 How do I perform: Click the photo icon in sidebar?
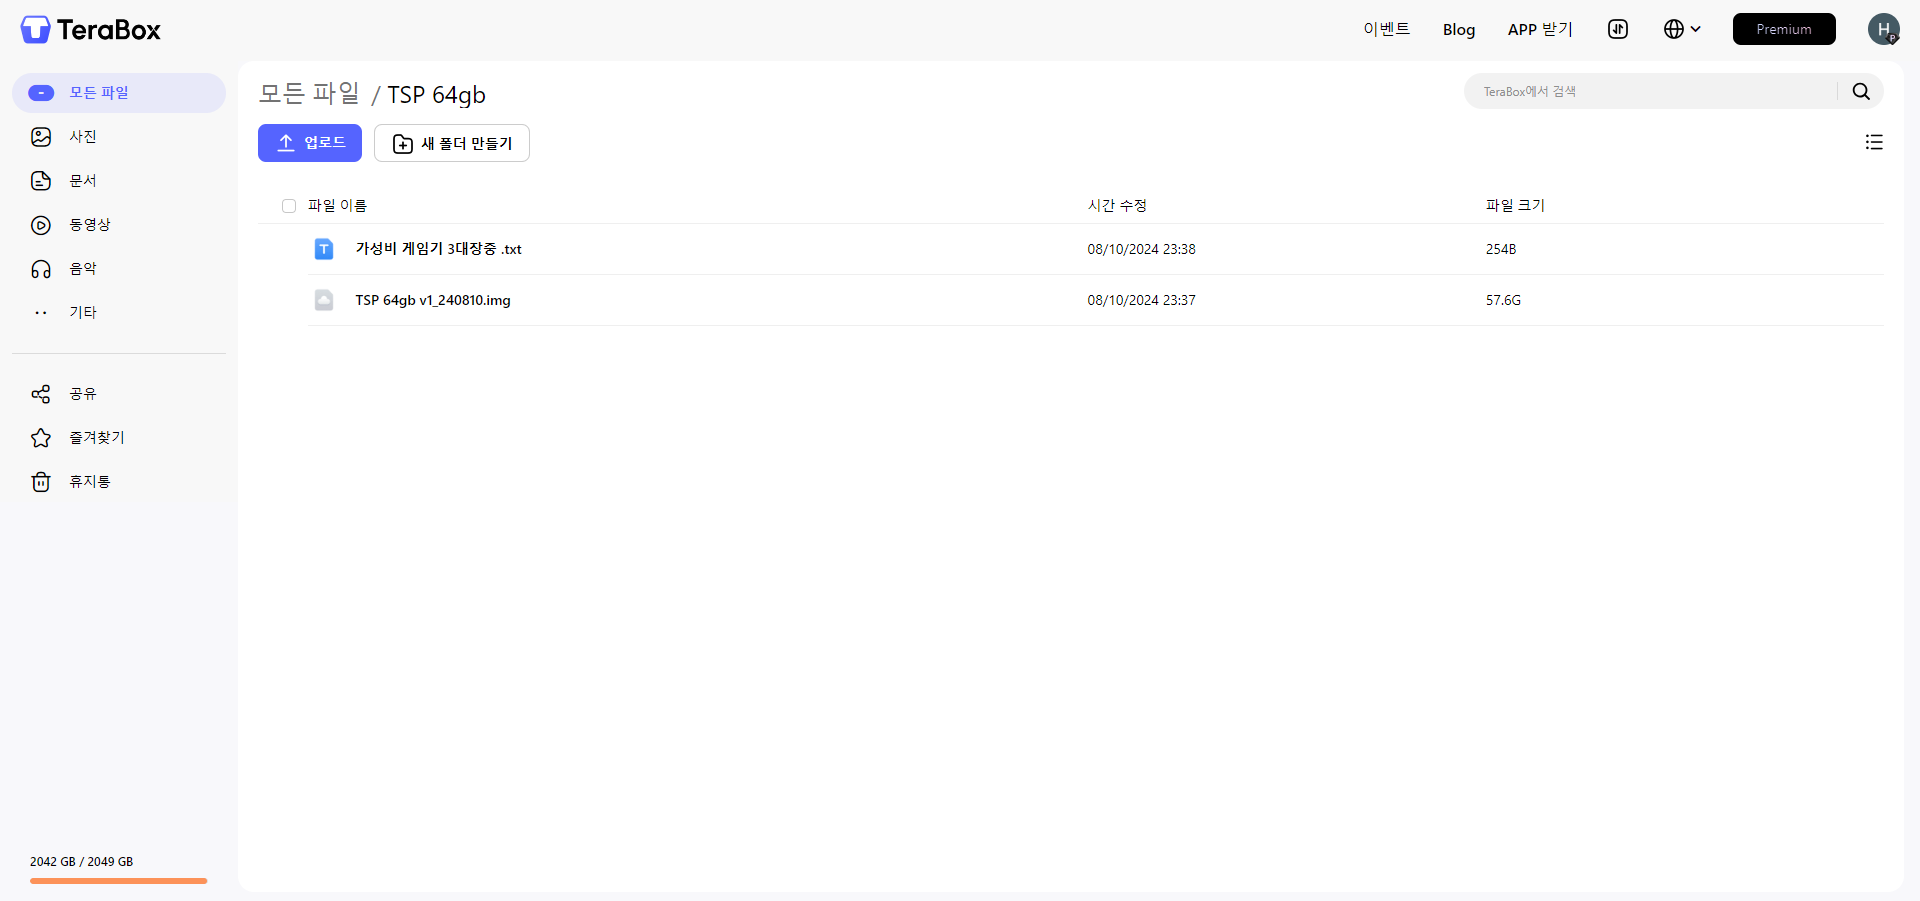pyautogui.click(x=41, y=137)
